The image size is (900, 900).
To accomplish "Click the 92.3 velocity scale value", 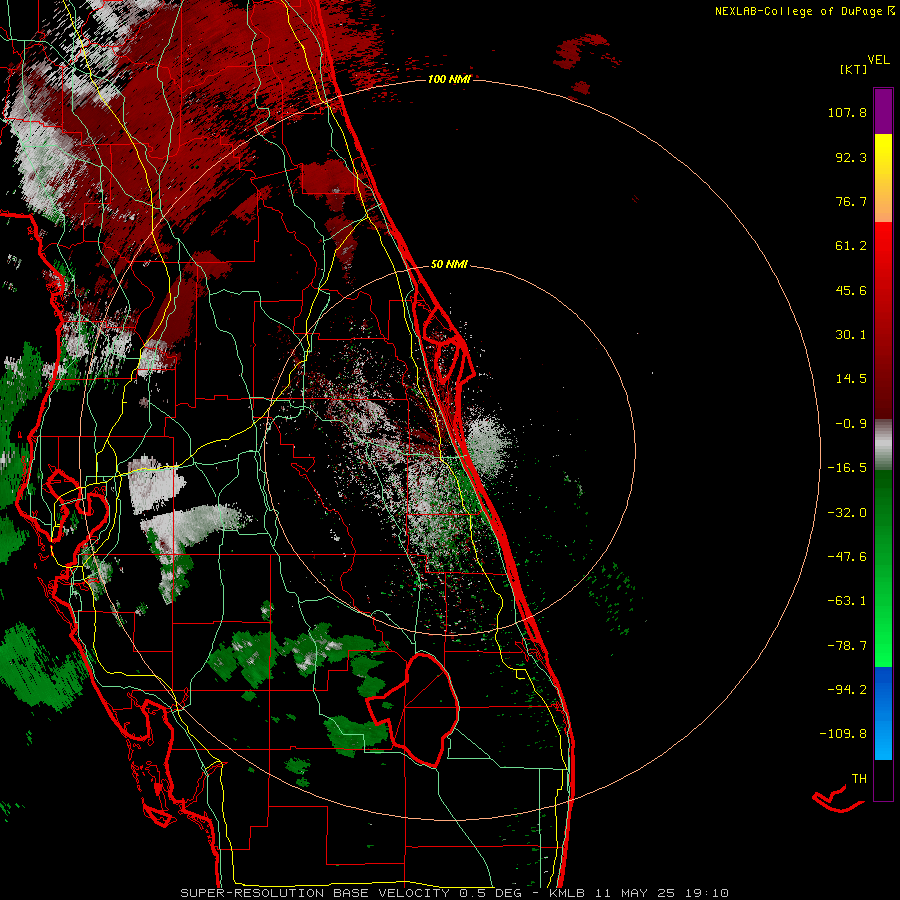I will [x=851, y=157].
